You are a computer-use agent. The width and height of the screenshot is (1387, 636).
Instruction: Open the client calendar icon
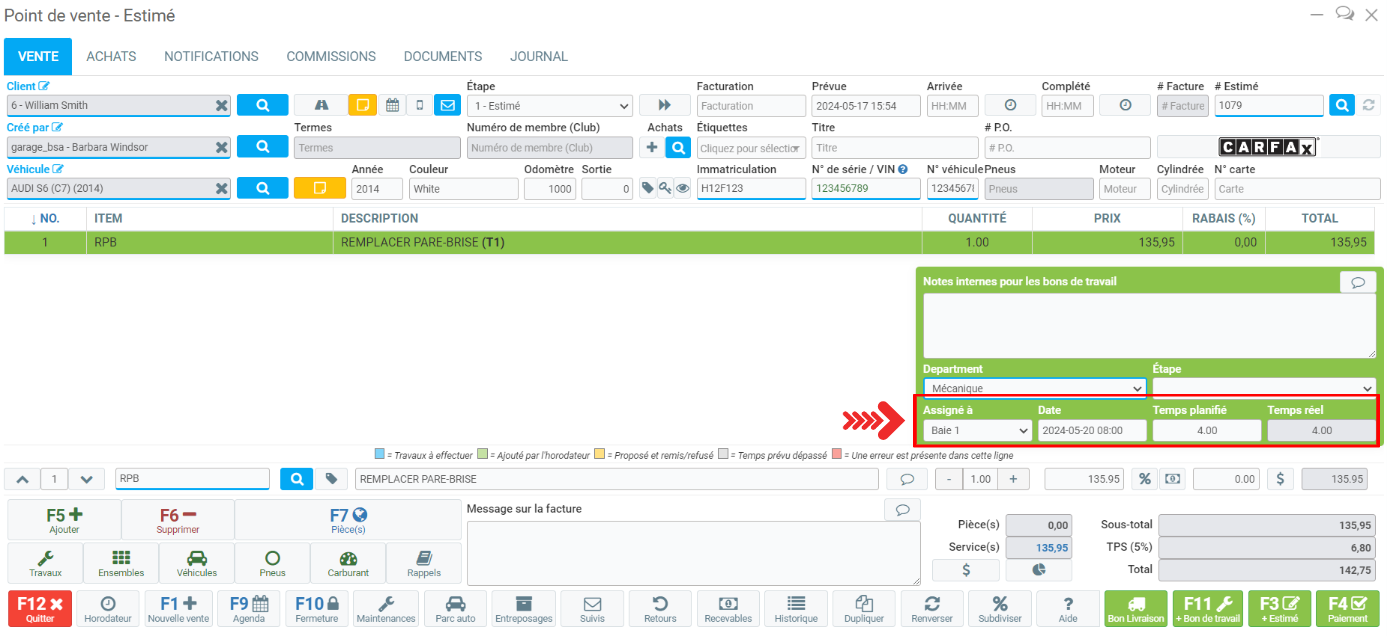coord(392,105)
